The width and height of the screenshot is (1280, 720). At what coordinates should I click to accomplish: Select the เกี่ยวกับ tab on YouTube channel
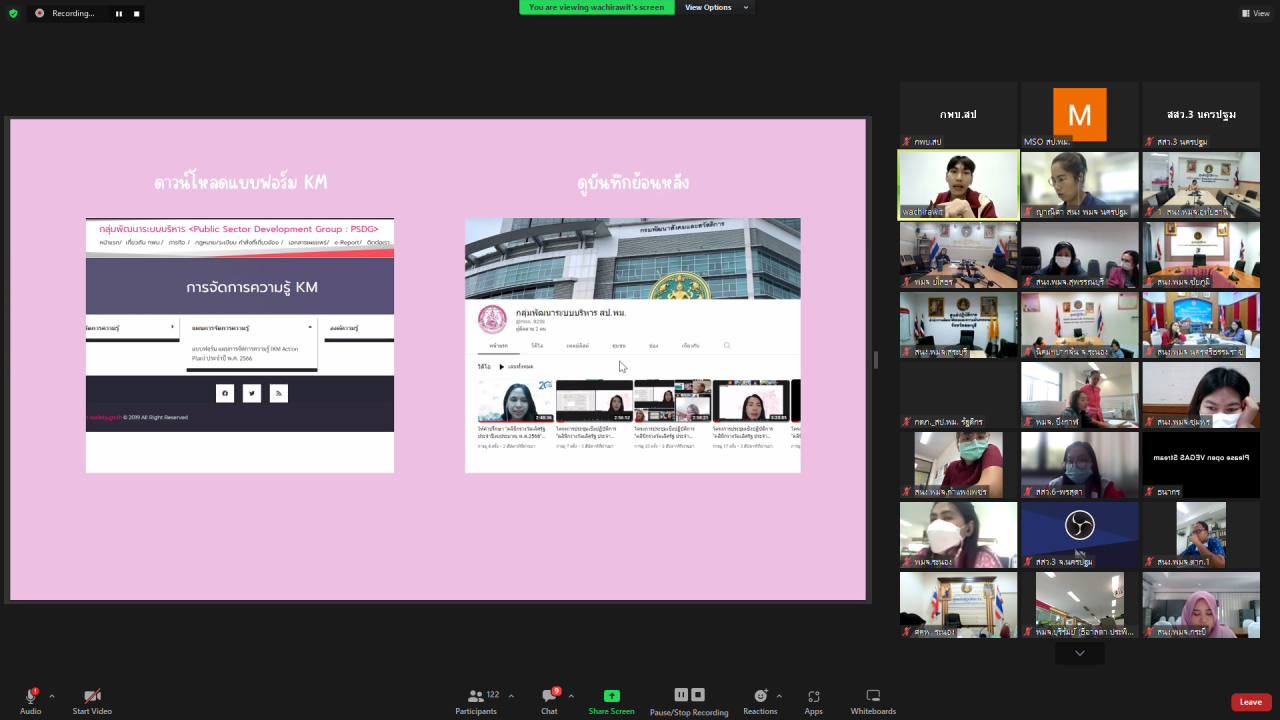[690, 346]
